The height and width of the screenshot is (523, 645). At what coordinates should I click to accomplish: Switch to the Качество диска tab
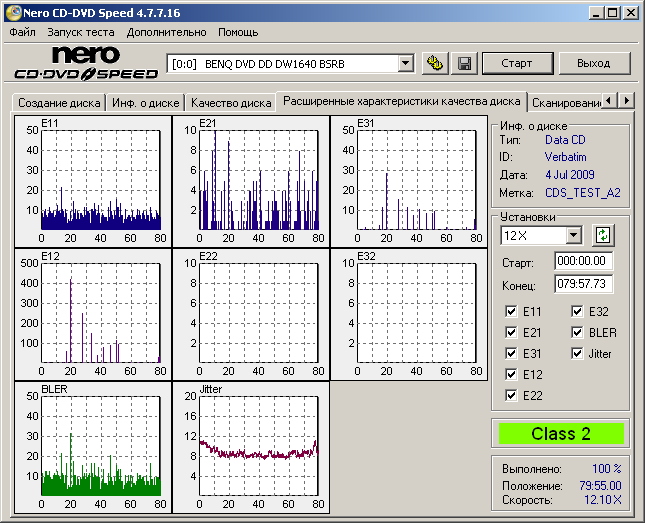231,103
